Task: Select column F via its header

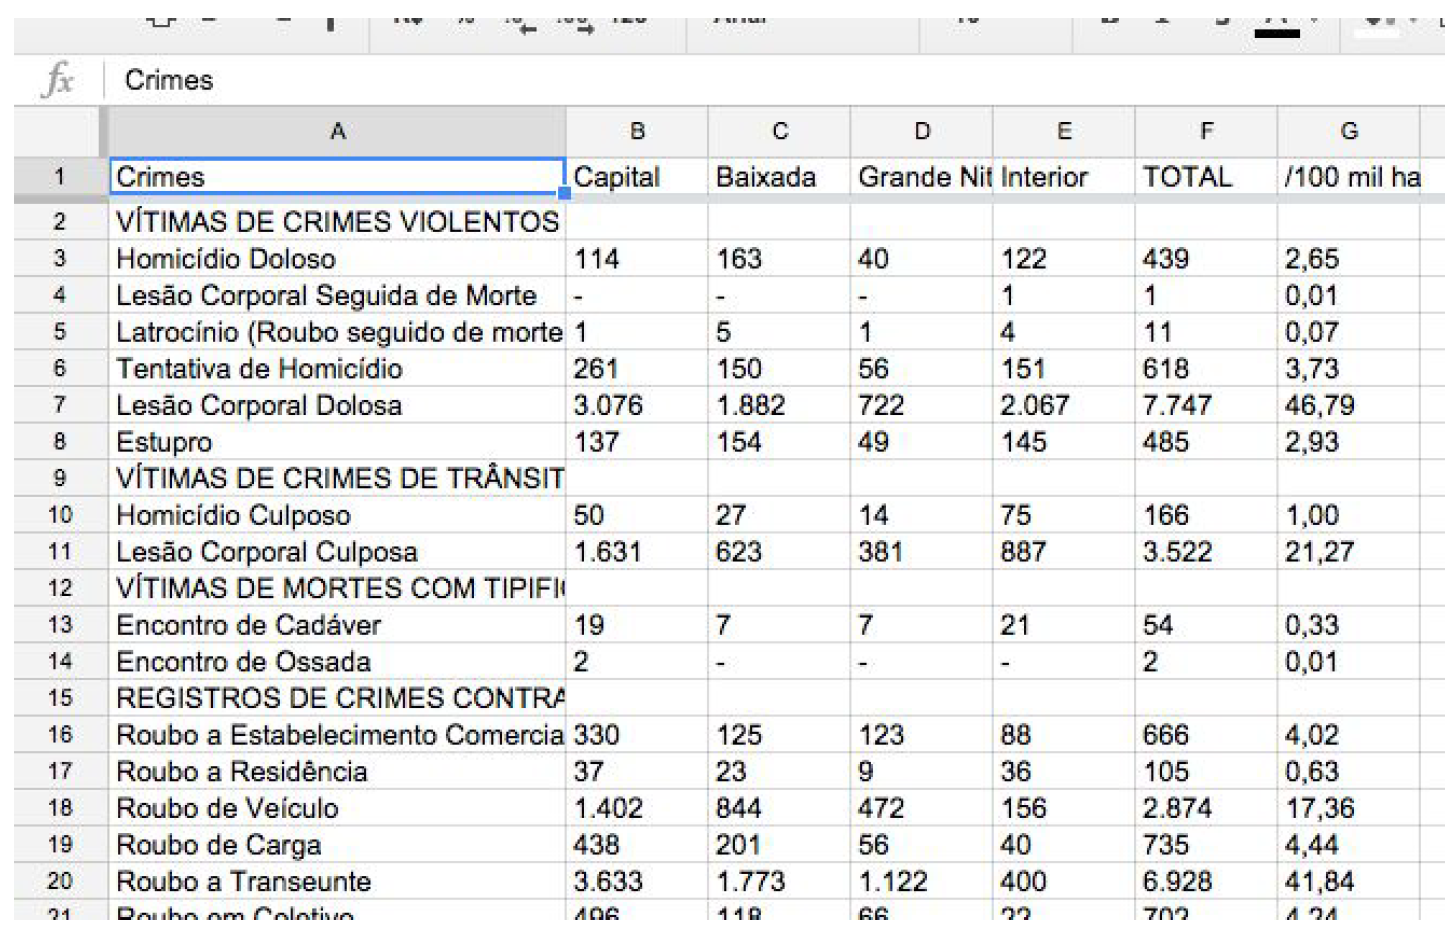Action: pyautogui.click(x=1206, y=132)
